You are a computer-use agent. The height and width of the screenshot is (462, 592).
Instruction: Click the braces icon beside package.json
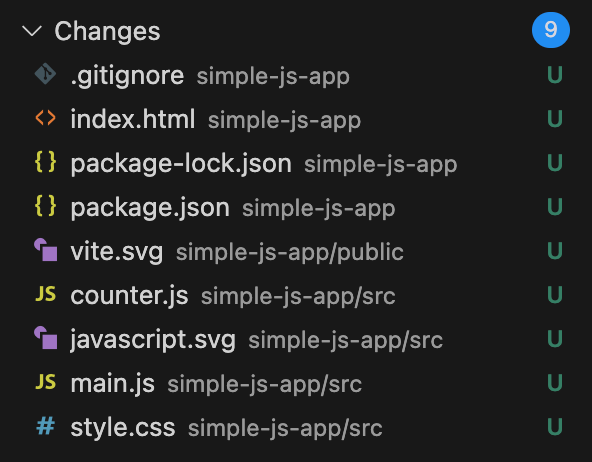coord(45,206)
